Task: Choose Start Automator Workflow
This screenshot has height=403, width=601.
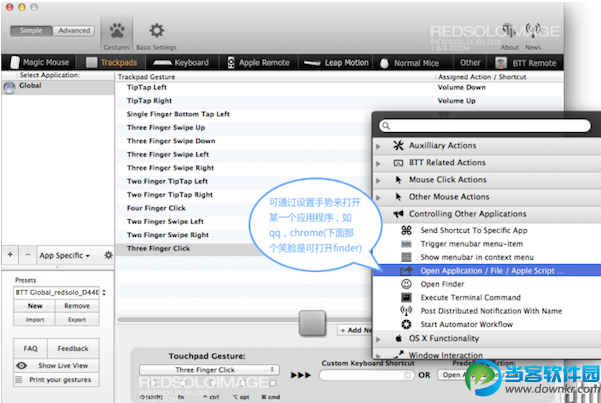Action: pyautogui.click(x=487, y=324)
